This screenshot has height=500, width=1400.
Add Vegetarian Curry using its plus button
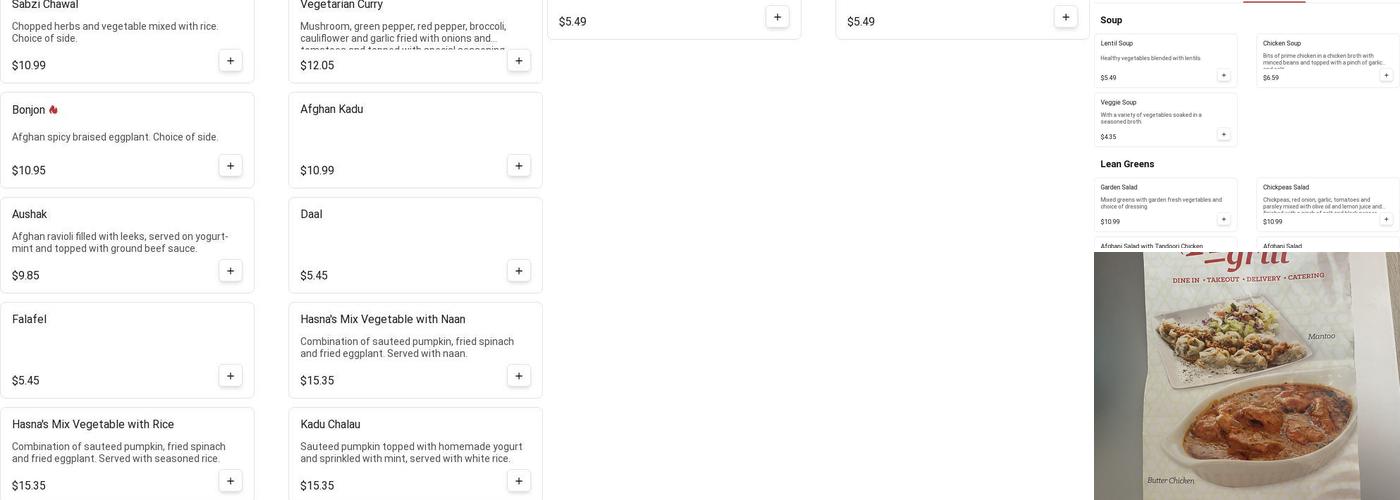pos(518,61)
